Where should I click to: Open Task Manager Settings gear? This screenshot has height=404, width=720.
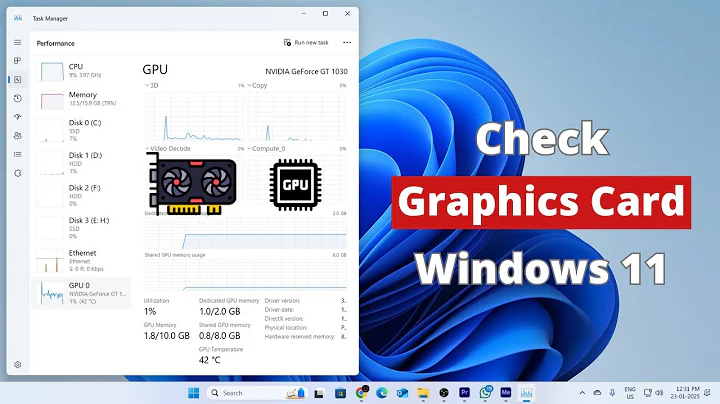pos(17,365)
